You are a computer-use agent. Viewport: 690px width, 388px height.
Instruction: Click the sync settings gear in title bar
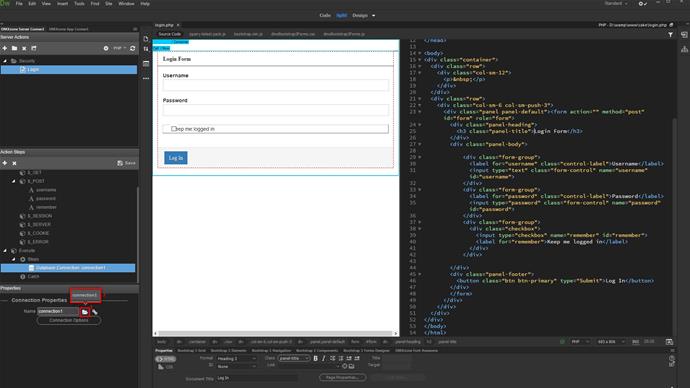pos(642,4)
